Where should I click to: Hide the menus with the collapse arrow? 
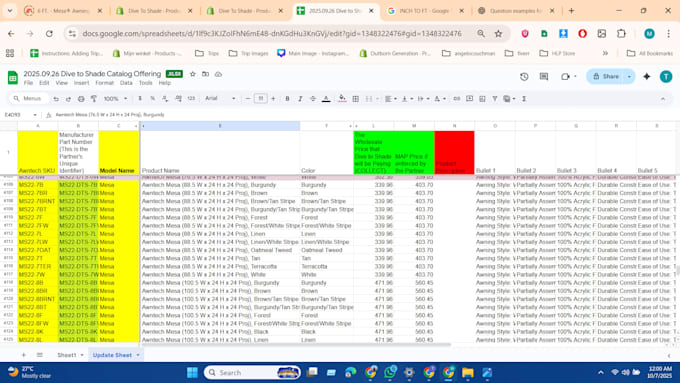(x=663, y=99)
